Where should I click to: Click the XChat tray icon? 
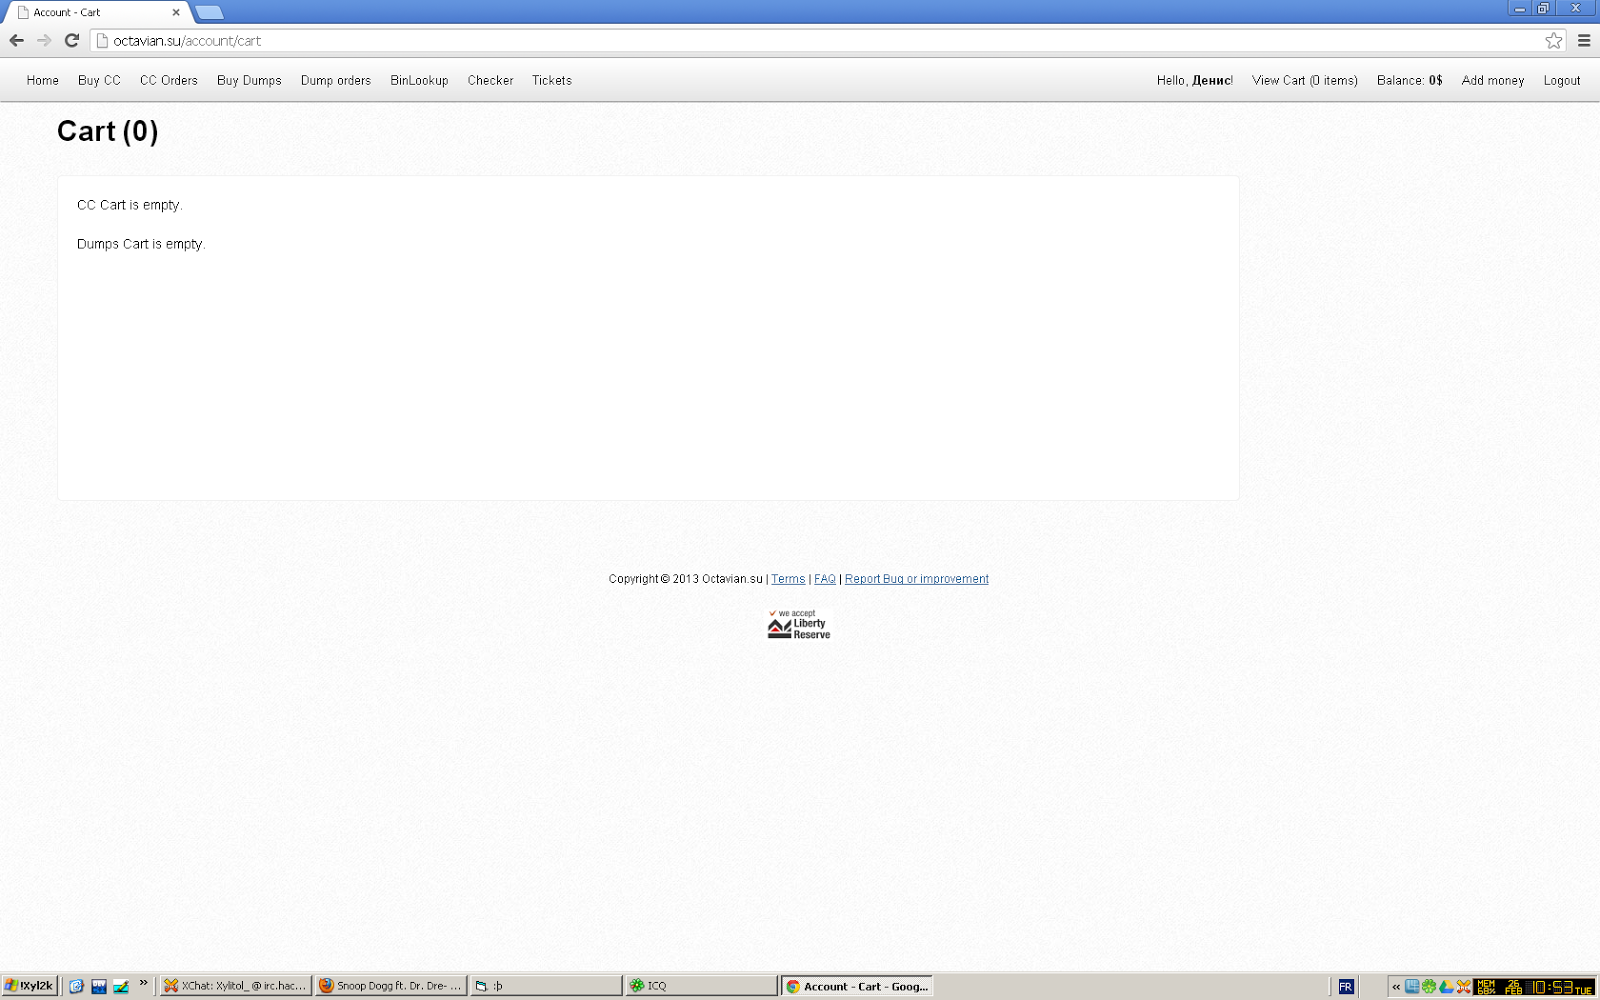(1464, 987)
